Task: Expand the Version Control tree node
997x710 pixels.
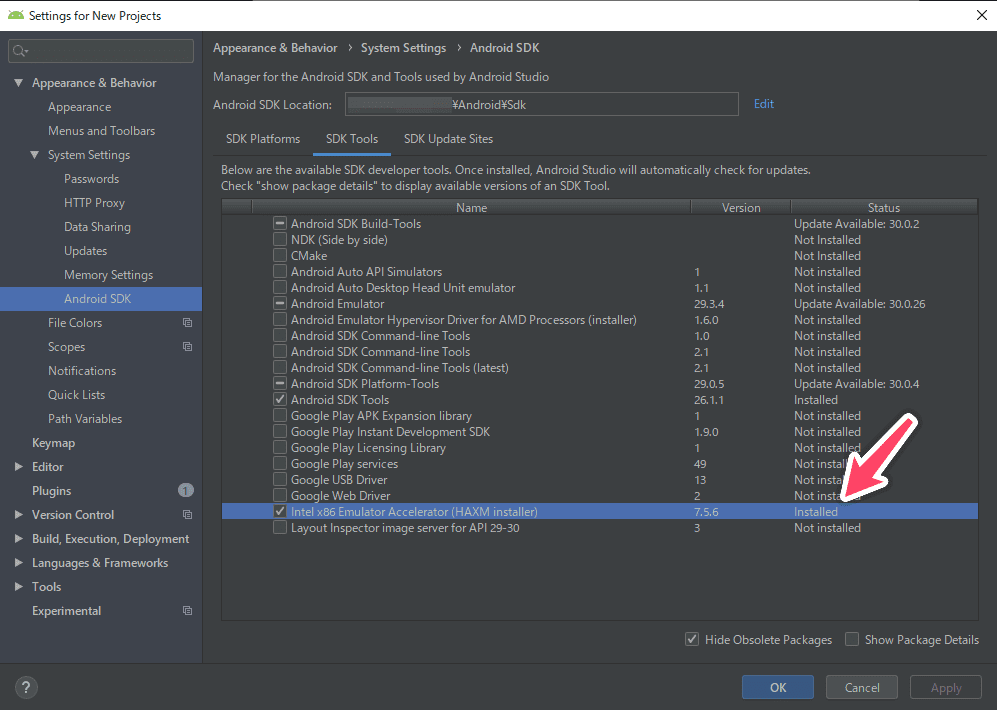Action: (x=18, y=515)
